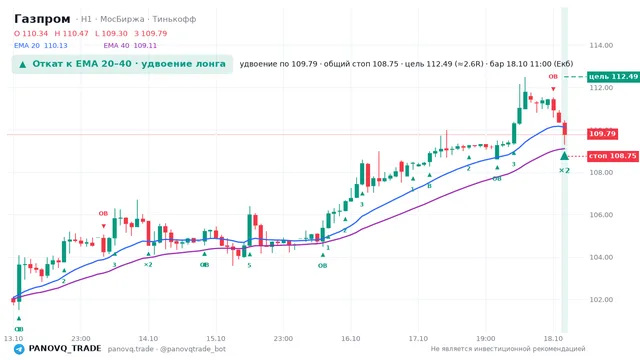Click the disclaimer "Не является инвестиционной рекомендацией"
Viewport: 640px width, 360px height.
508,349
